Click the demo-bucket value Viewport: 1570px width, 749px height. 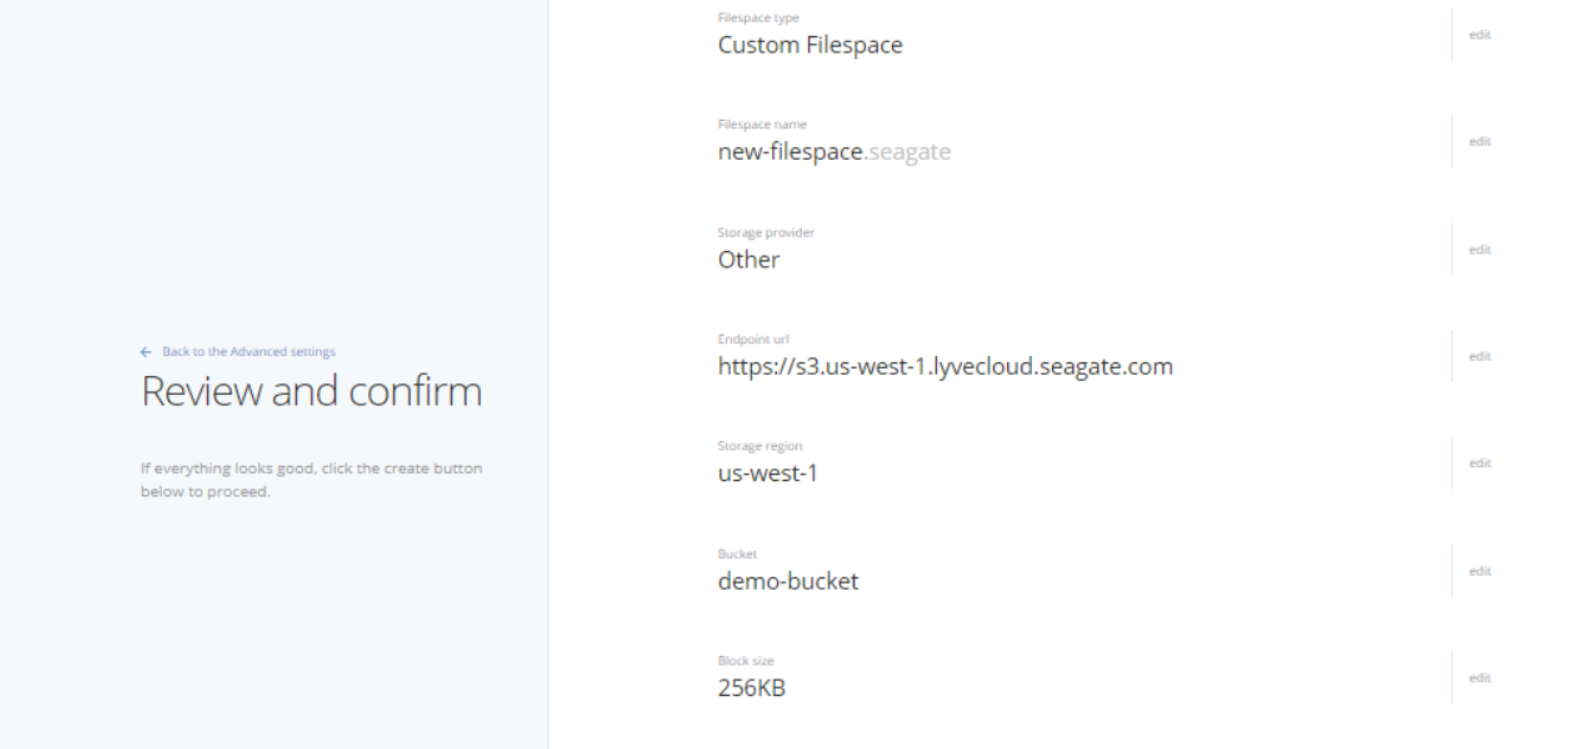(x=788, y=582)
